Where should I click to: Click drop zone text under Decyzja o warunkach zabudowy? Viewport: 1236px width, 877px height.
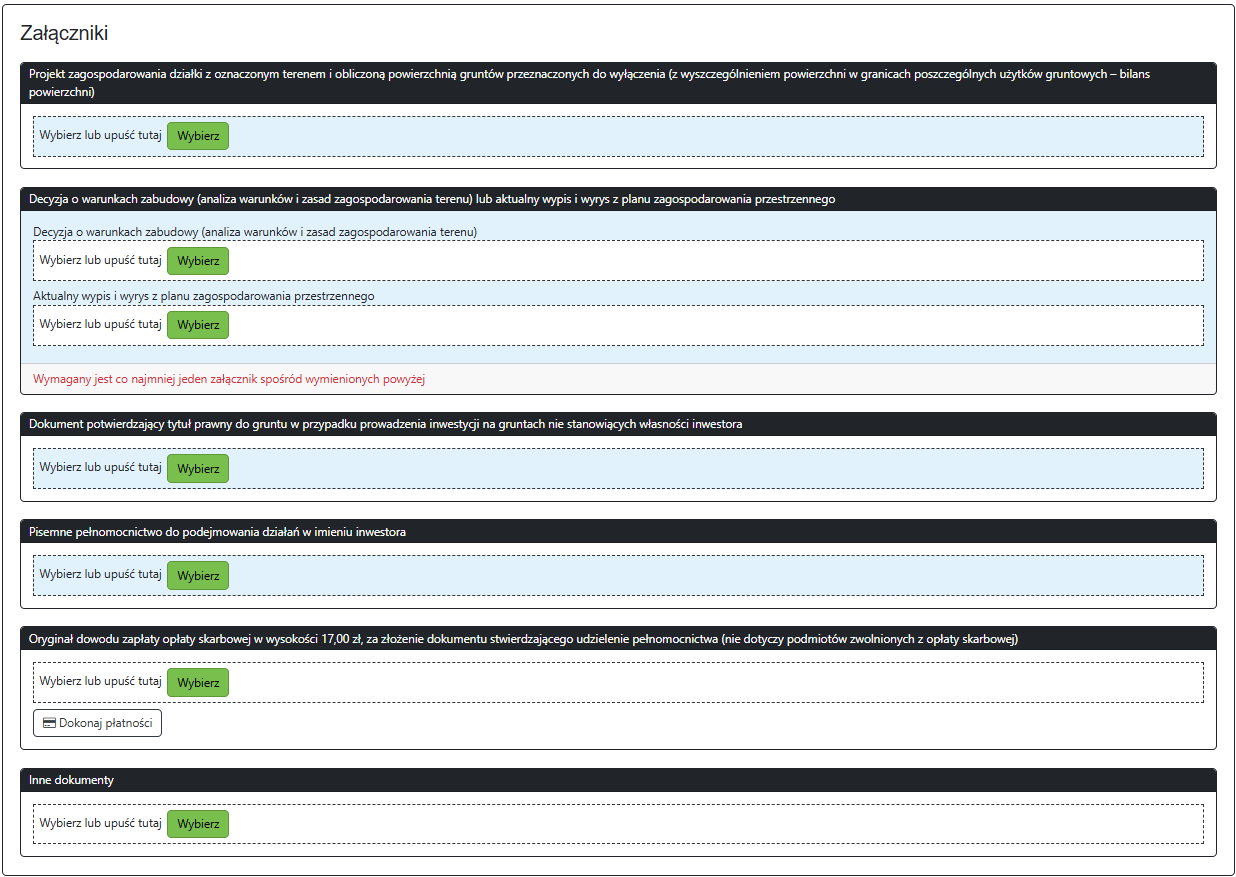point(100,261)
